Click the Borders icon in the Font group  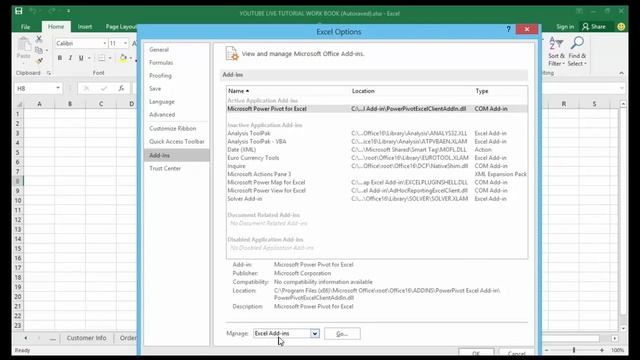point(101,58)
